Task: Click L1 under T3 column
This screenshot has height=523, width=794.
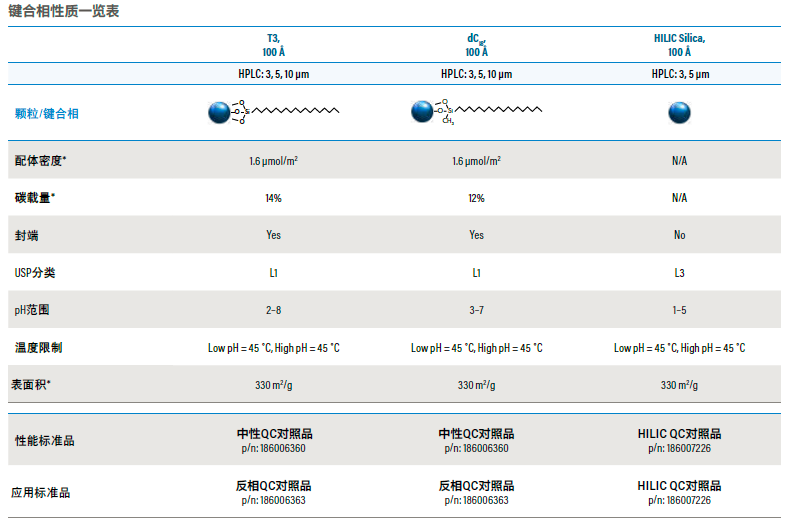Action: pyautogui.click(x=273, y=273)
